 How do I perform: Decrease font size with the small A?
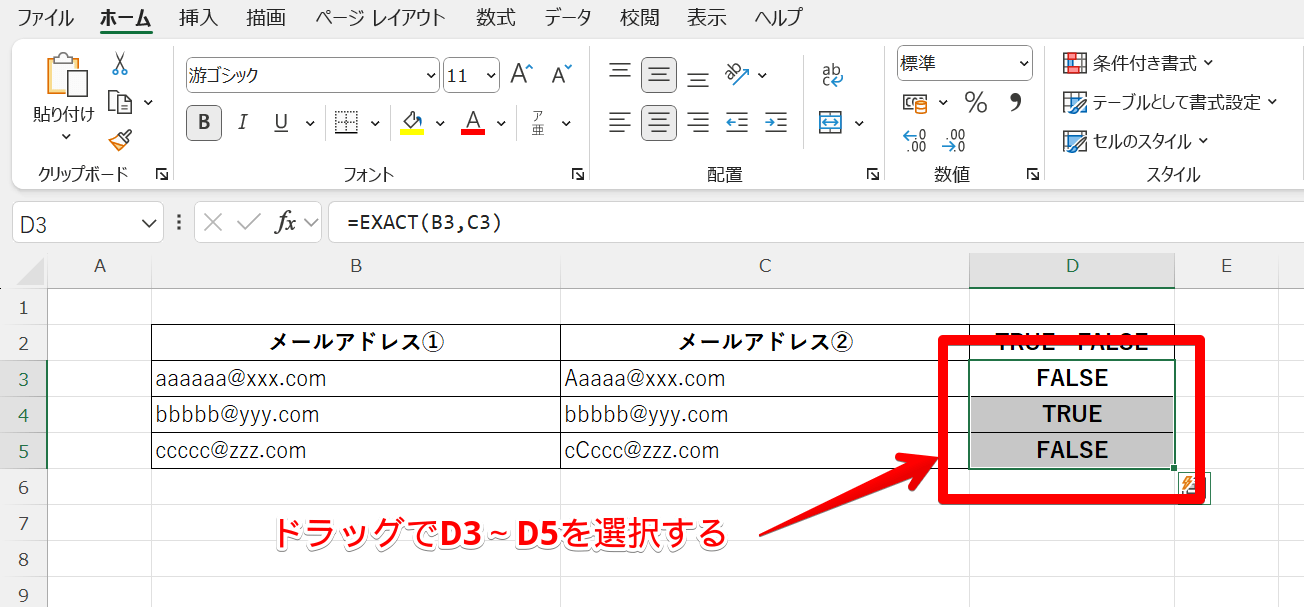[561, 74]
